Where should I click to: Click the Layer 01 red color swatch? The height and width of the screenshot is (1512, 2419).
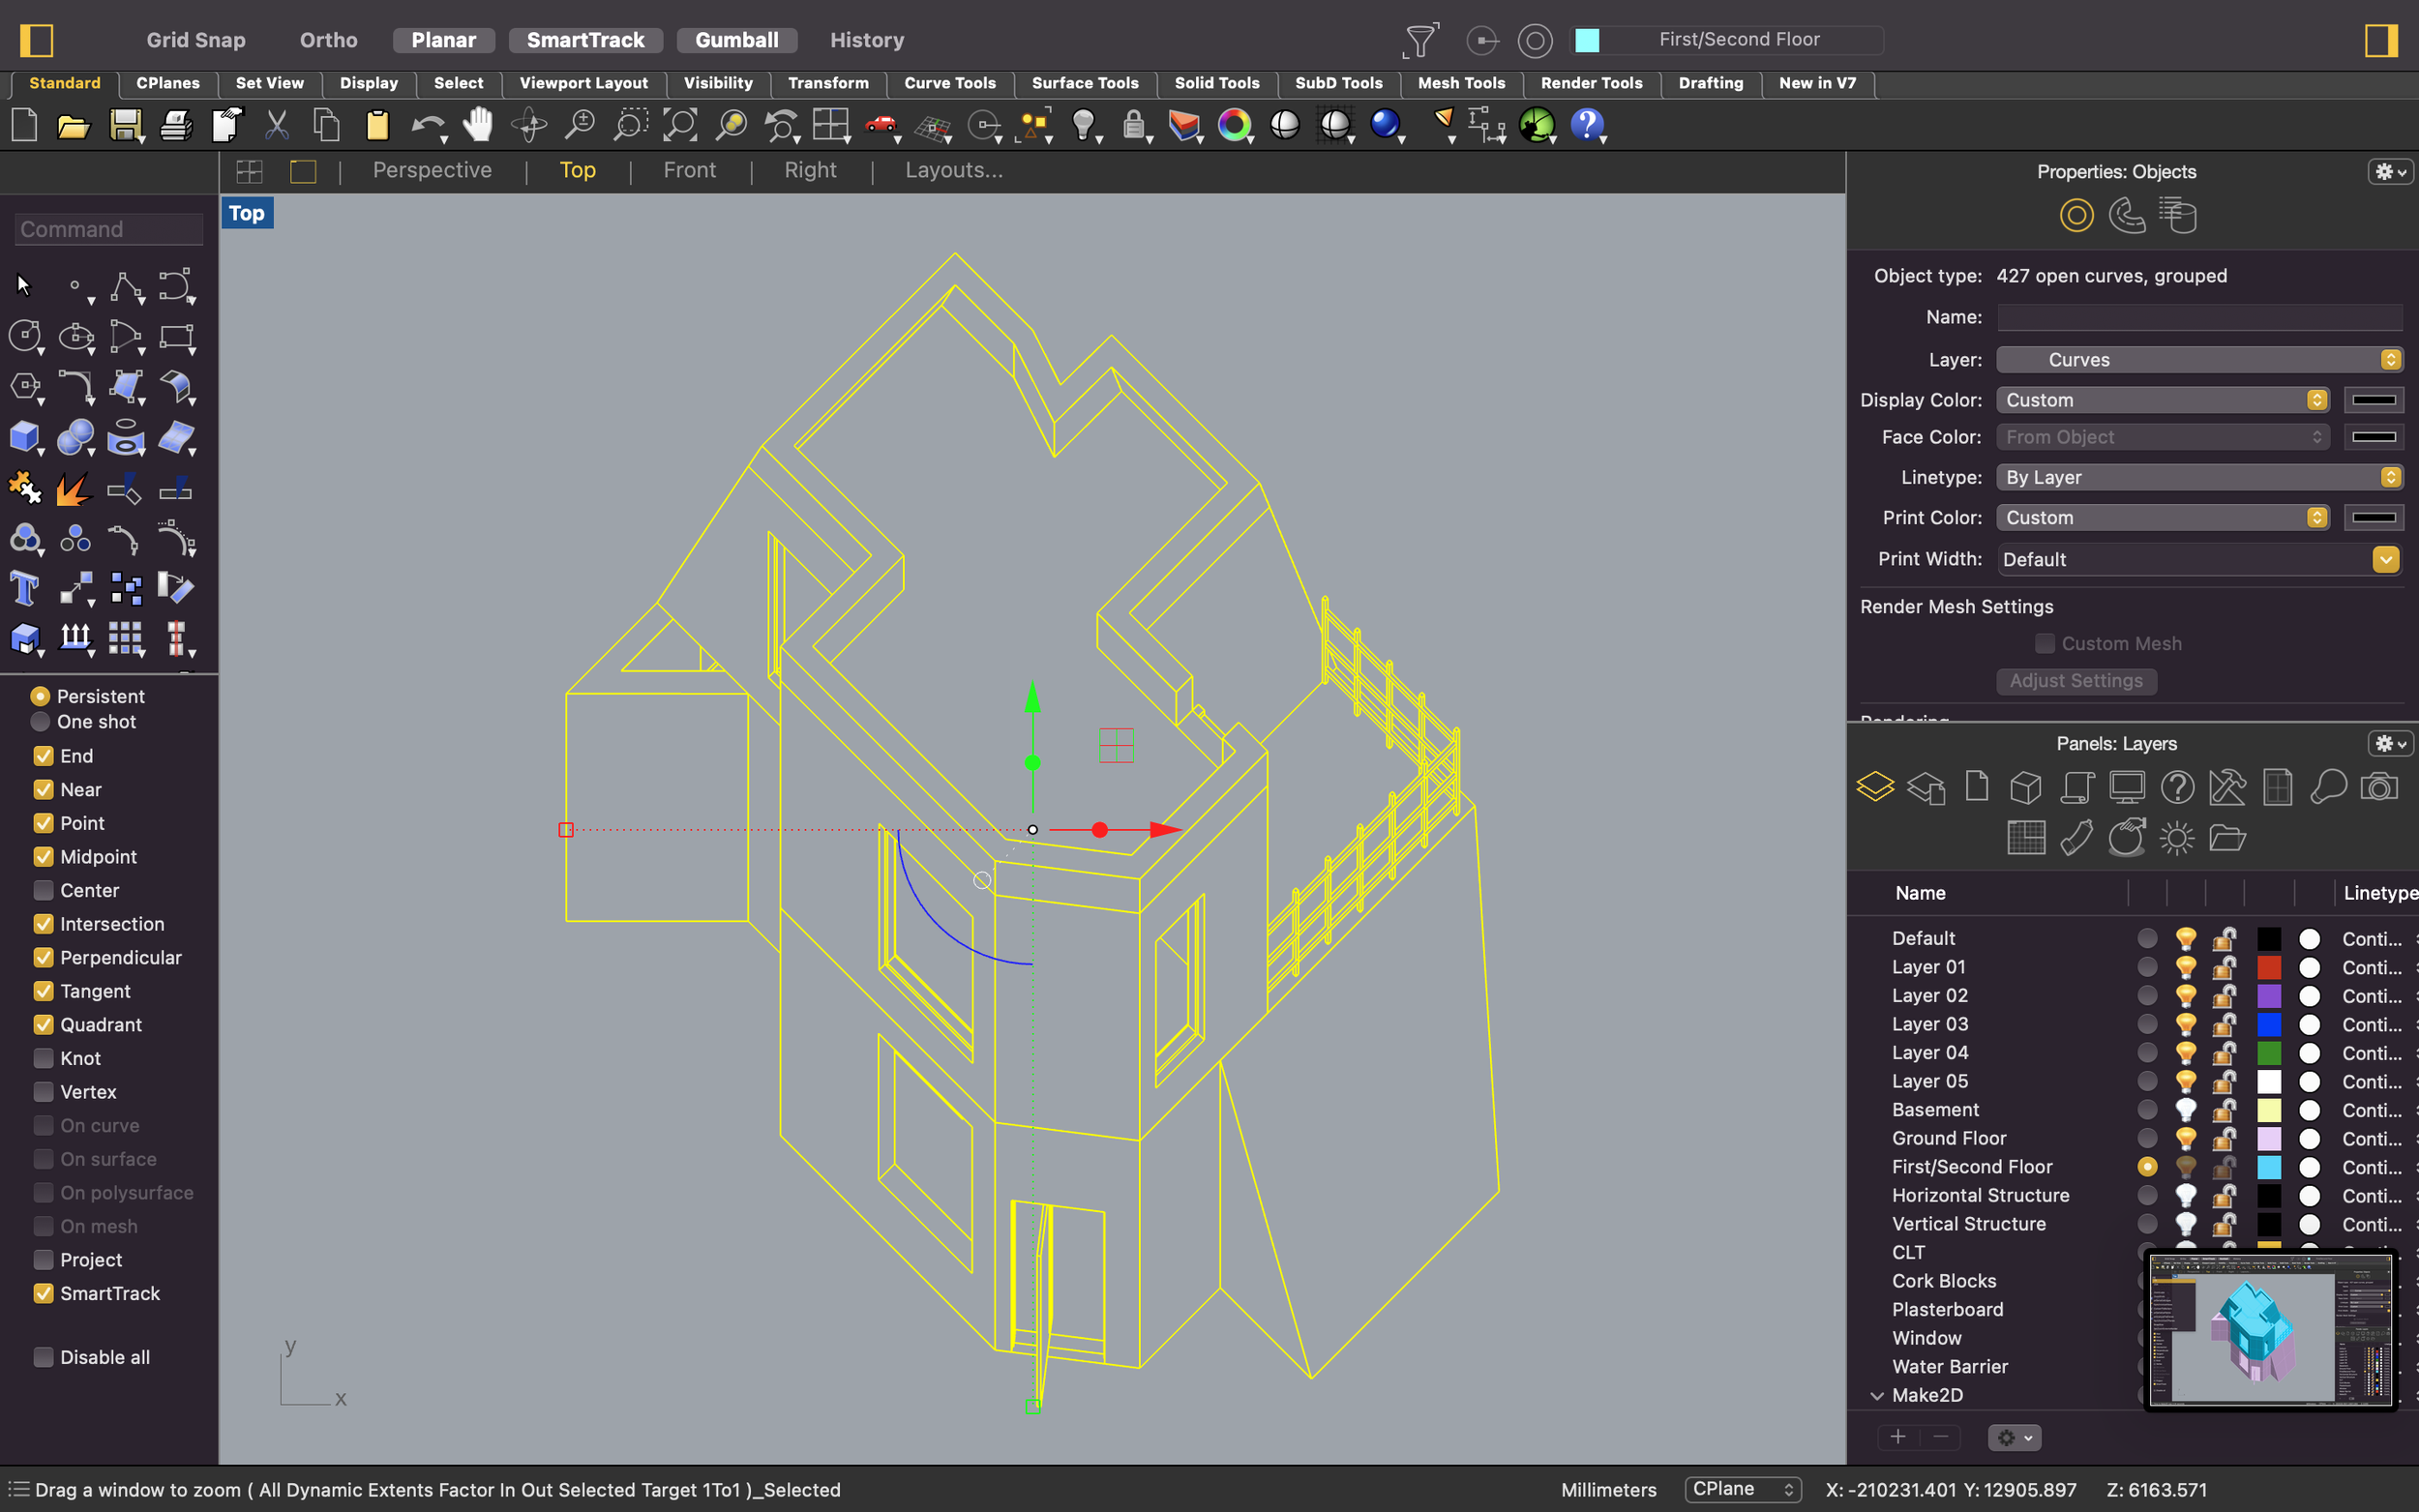pyautogui.click(x=2268, y=967)
